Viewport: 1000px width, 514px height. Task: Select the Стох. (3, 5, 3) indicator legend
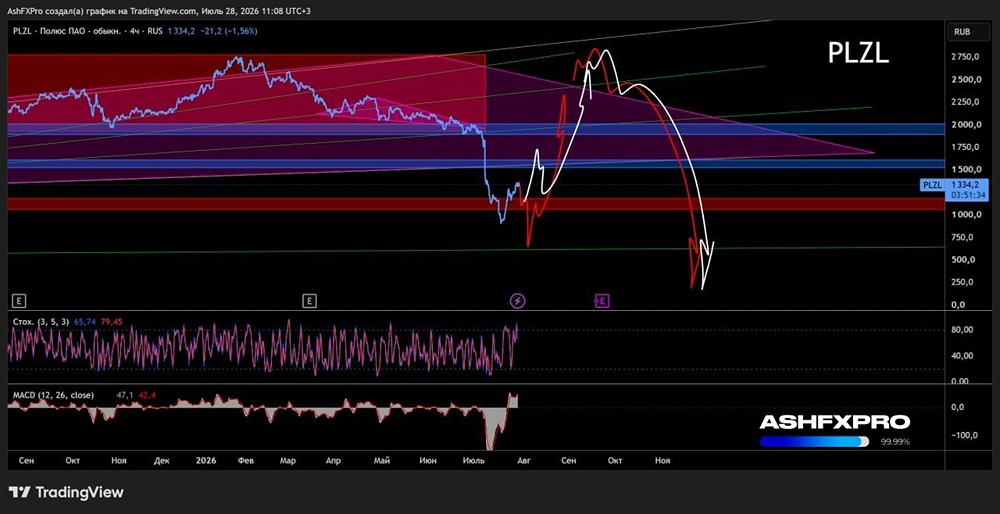[x=41, y=322]
